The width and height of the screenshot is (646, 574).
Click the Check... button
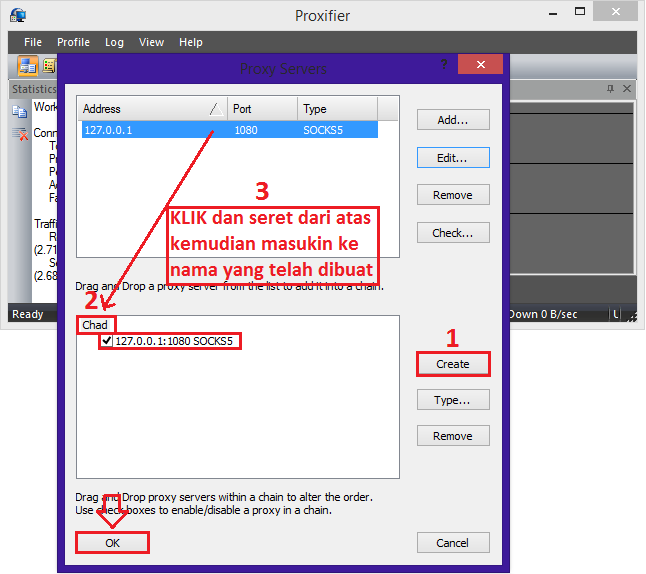click(x=453, y=233)
